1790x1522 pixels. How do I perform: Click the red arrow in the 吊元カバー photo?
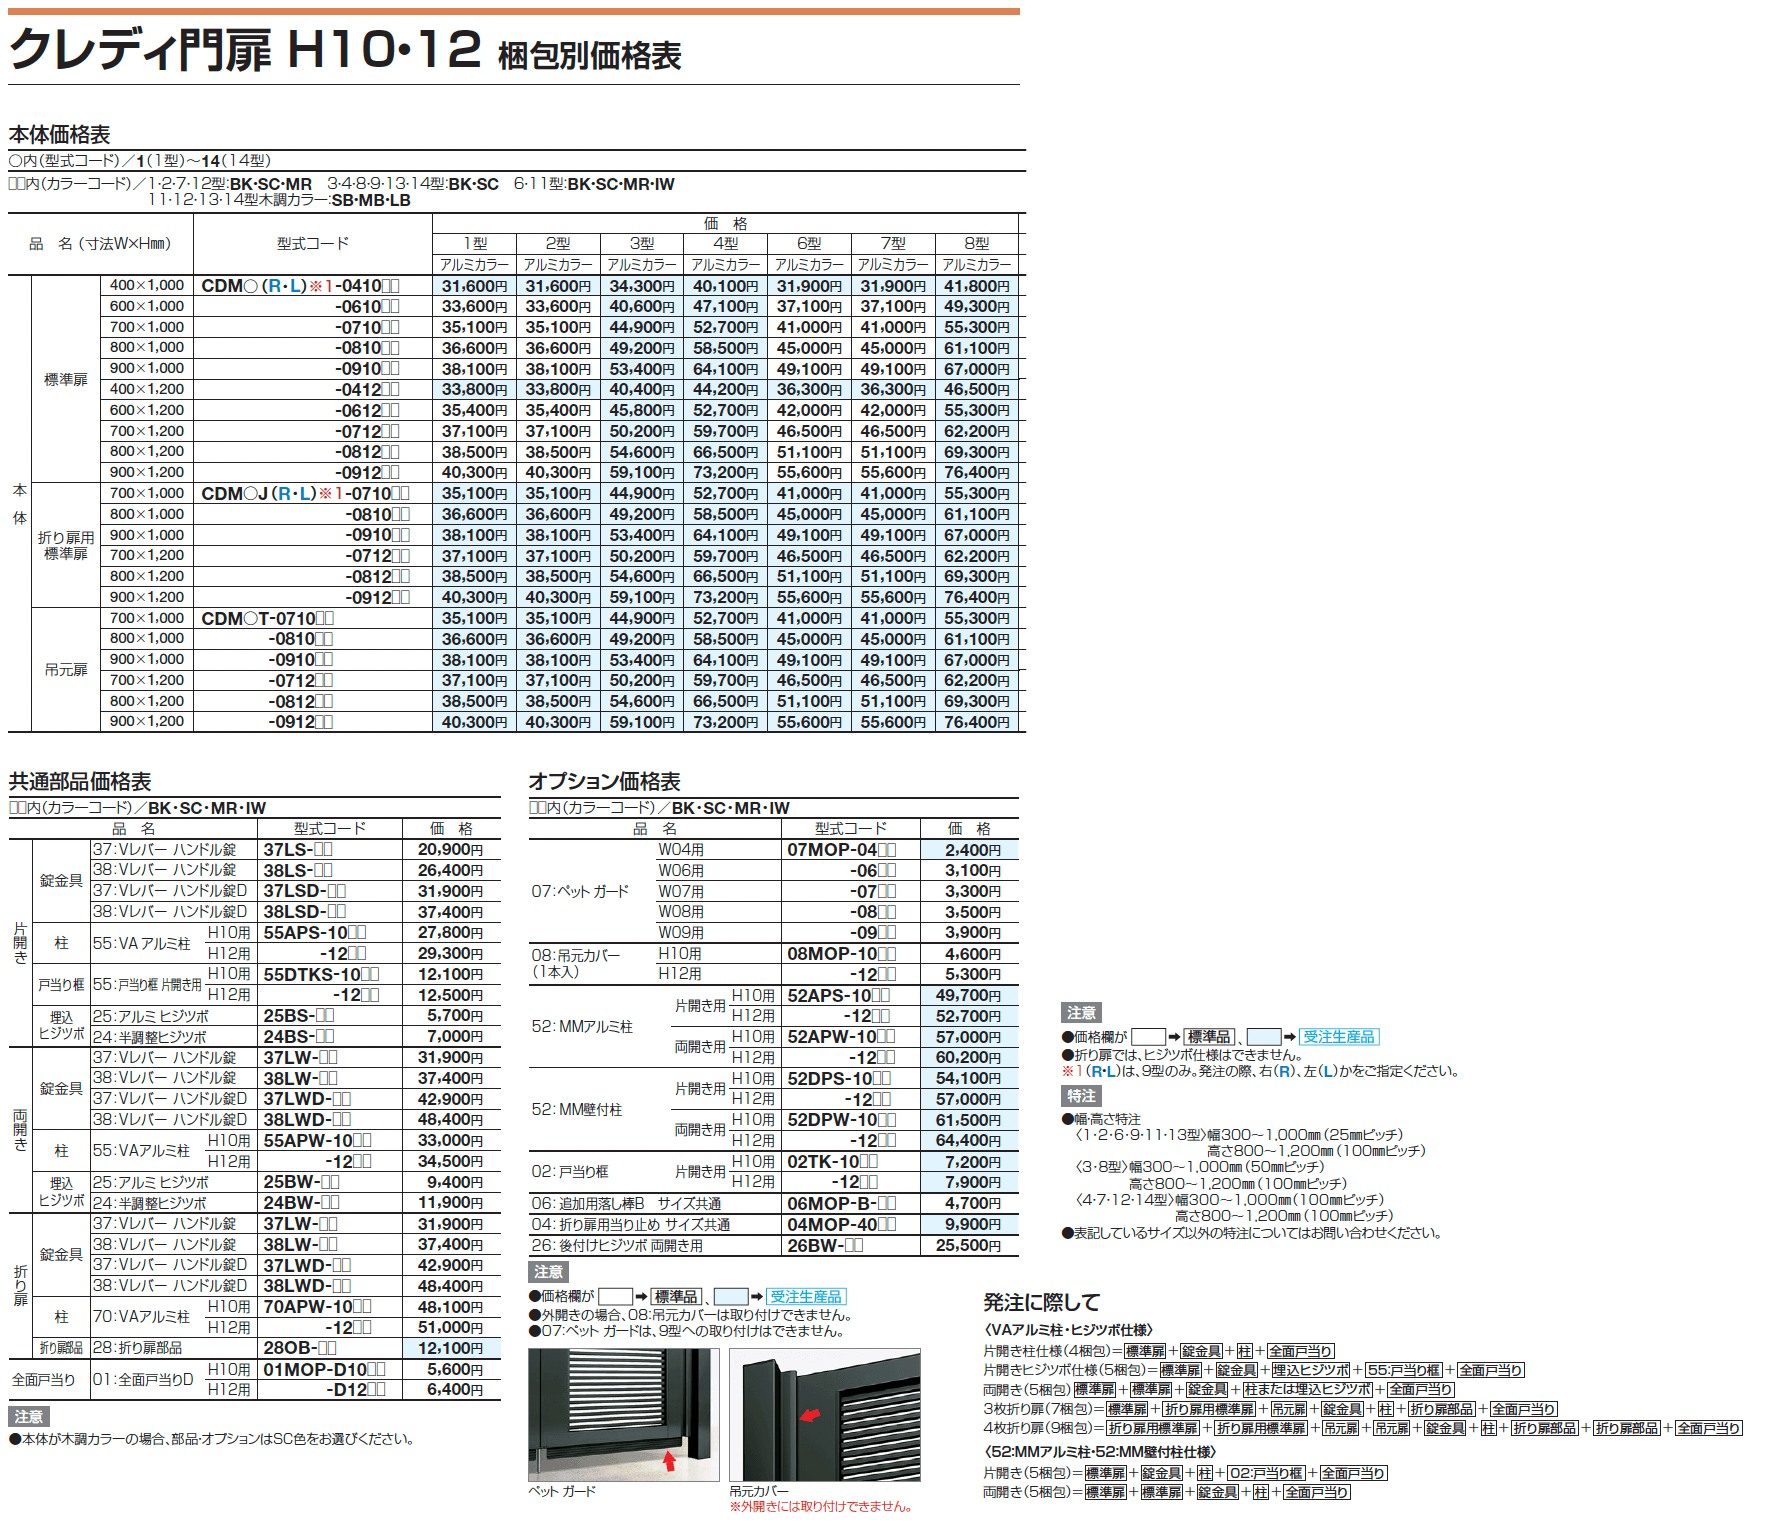(810, 1415)
